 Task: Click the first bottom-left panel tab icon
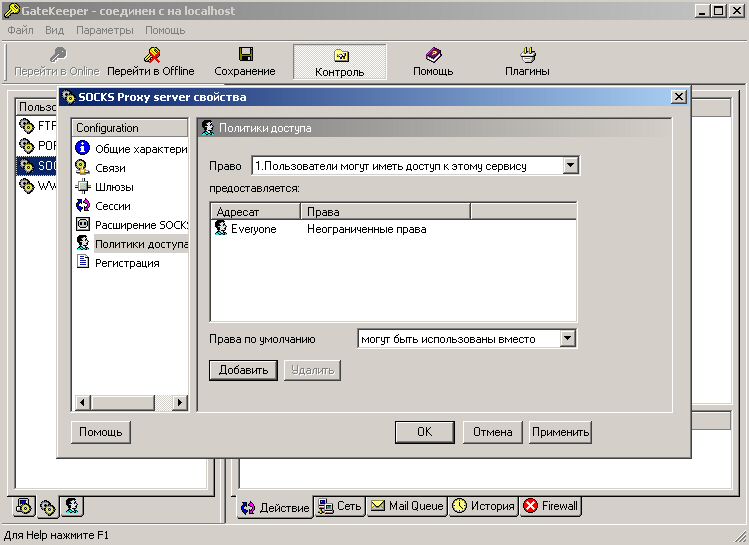24,506
